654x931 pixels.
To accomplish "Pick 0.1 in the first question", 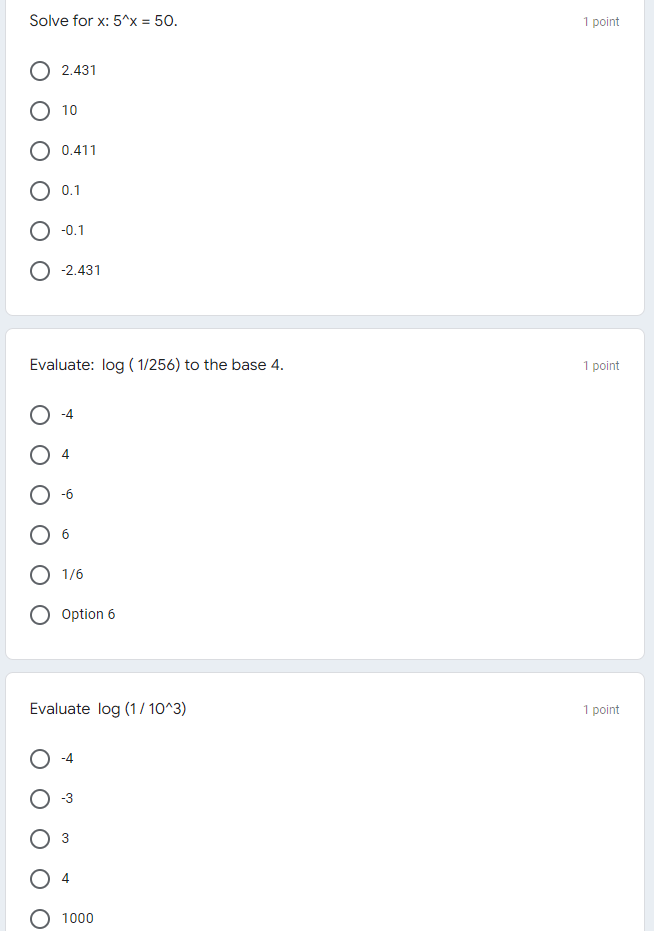I will (40, 190).
